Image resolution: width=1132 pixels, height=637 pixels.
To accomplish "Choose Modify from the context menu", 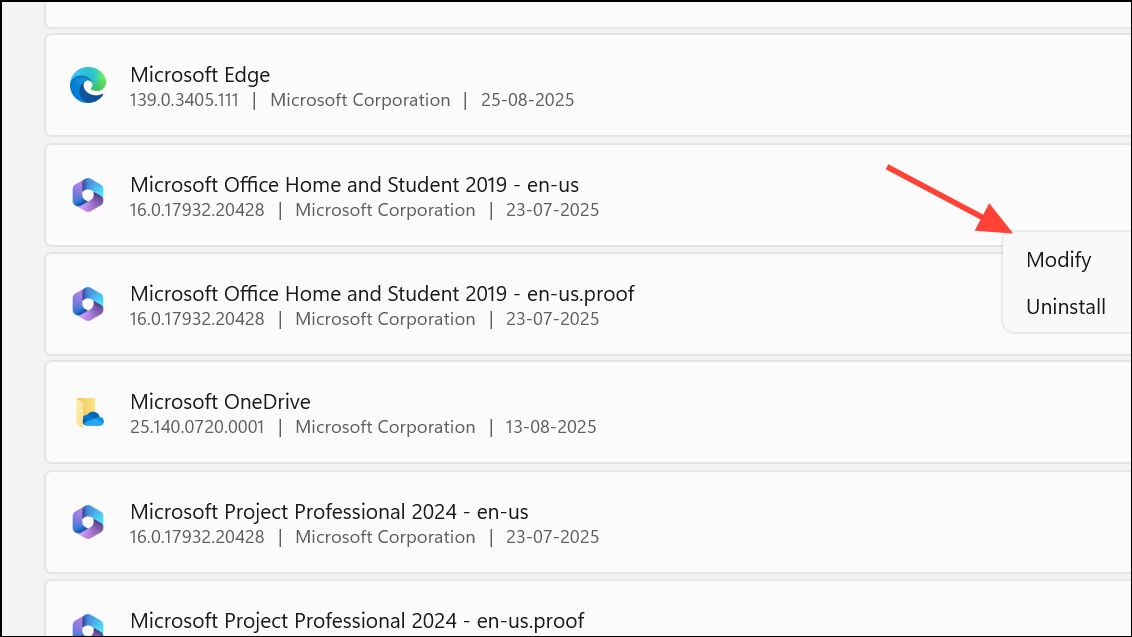I will coord(1058,259).
